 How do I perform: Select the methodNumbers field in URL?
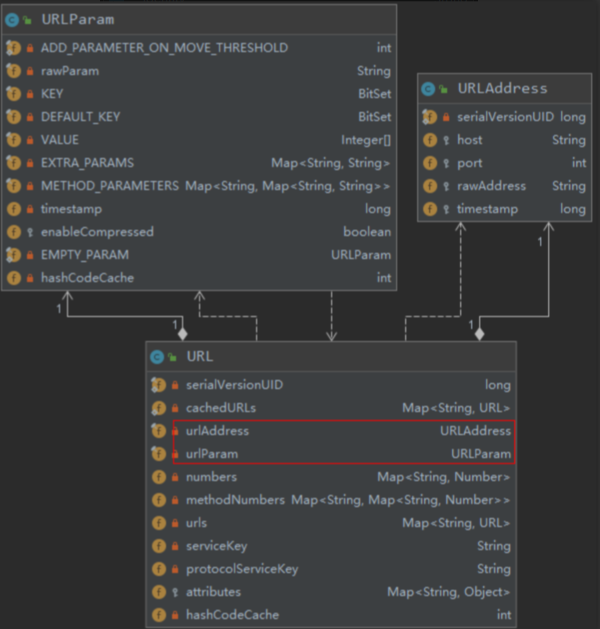coord(235,500)
